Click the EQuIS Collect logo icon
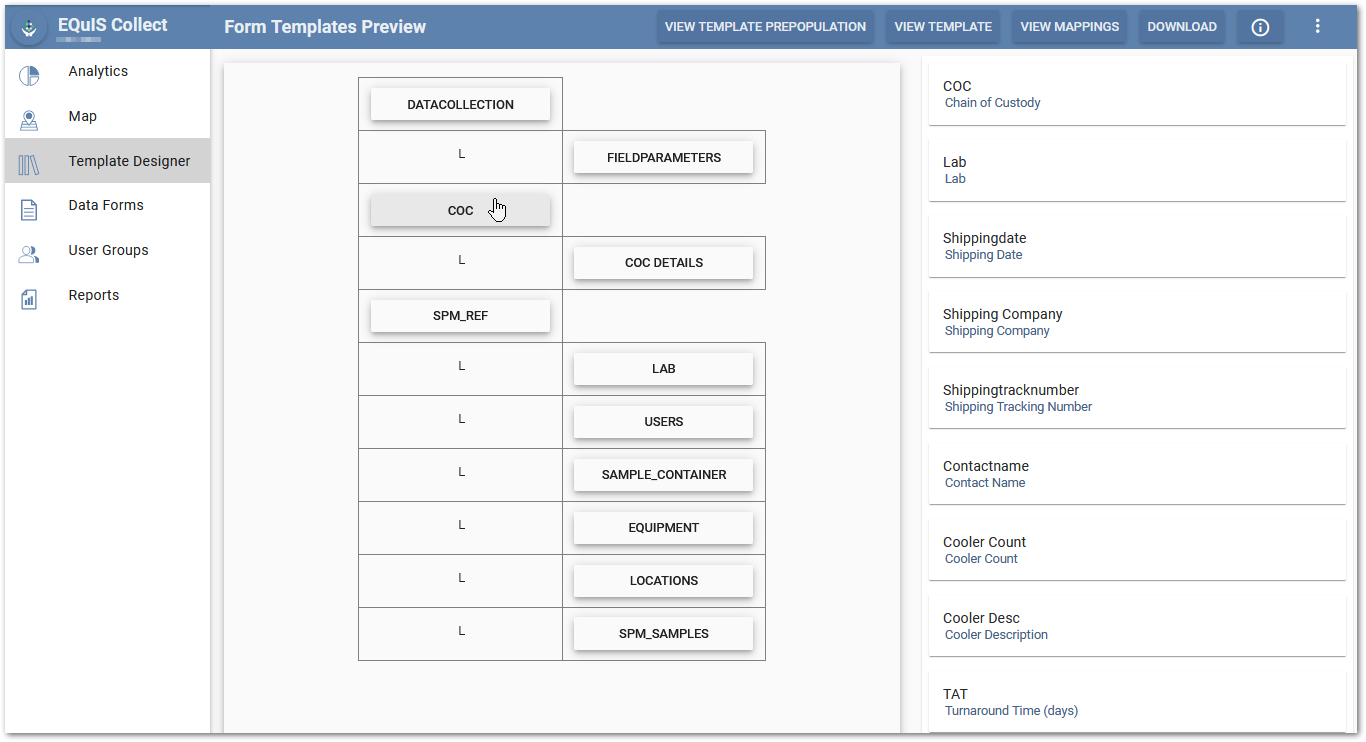Image resolution: width=1366 pixels, height=742 pixels. click(30, 29)
